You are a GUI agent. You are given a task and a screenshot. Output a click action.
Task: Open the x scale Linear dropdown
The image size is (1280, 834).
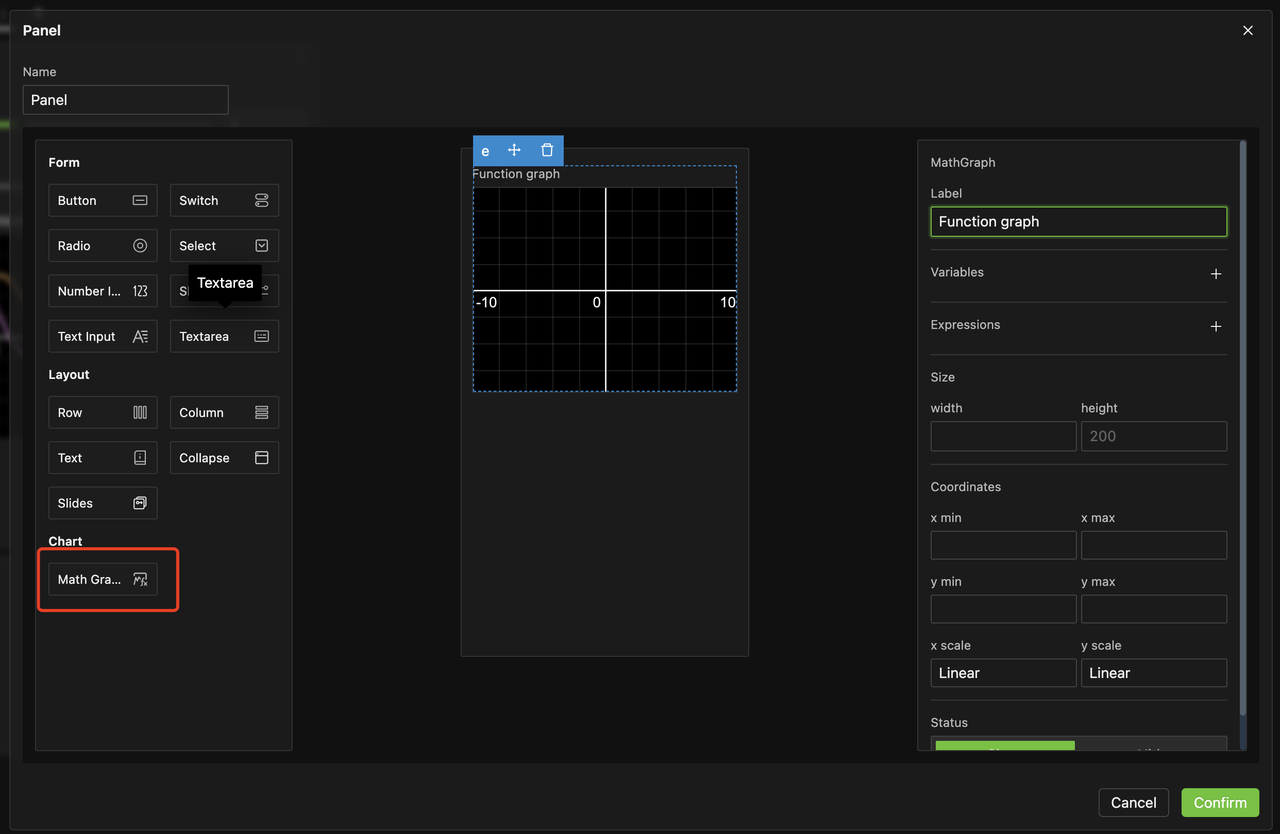(1003, 673)
